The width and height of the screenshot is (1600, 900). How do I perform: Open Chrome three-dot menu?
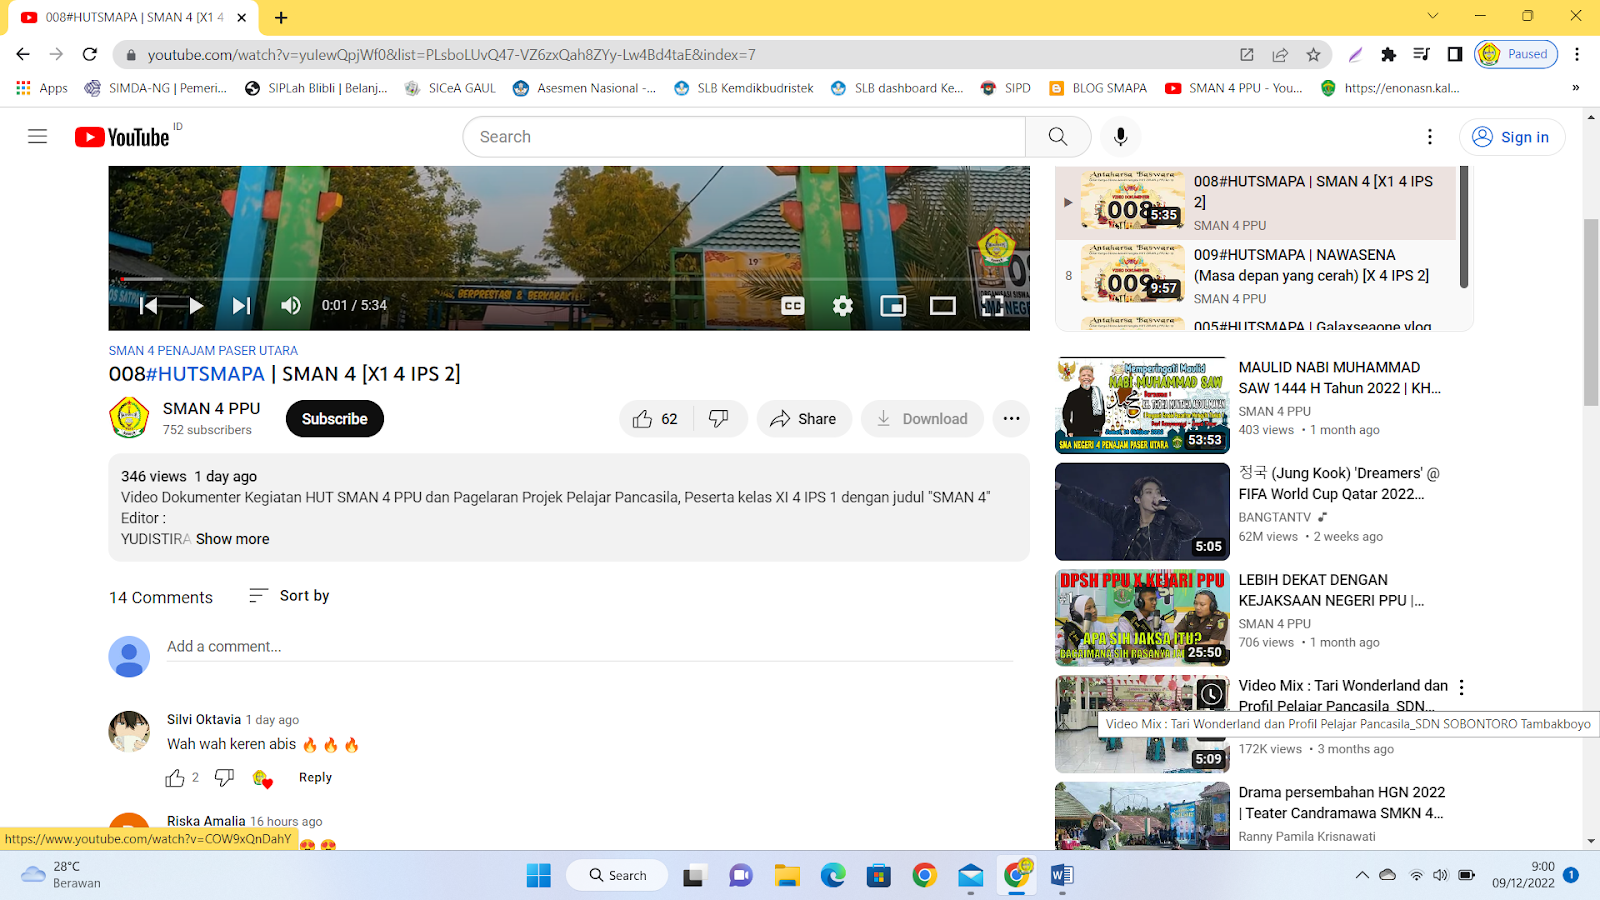click(1577, 55)
